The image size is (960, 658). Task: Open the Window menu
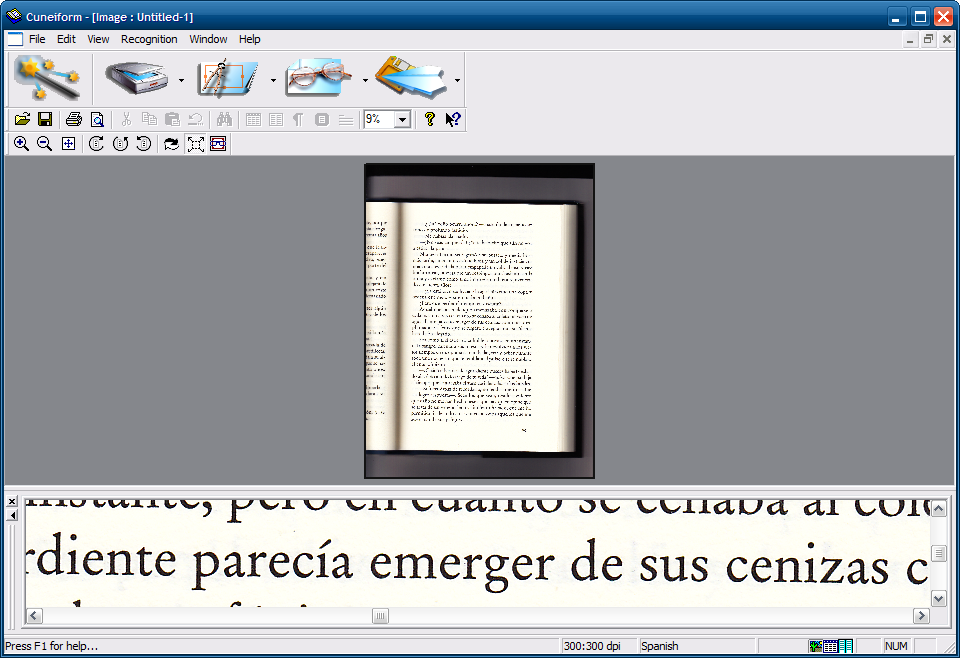pyautogui.click(x=208, y=39)
